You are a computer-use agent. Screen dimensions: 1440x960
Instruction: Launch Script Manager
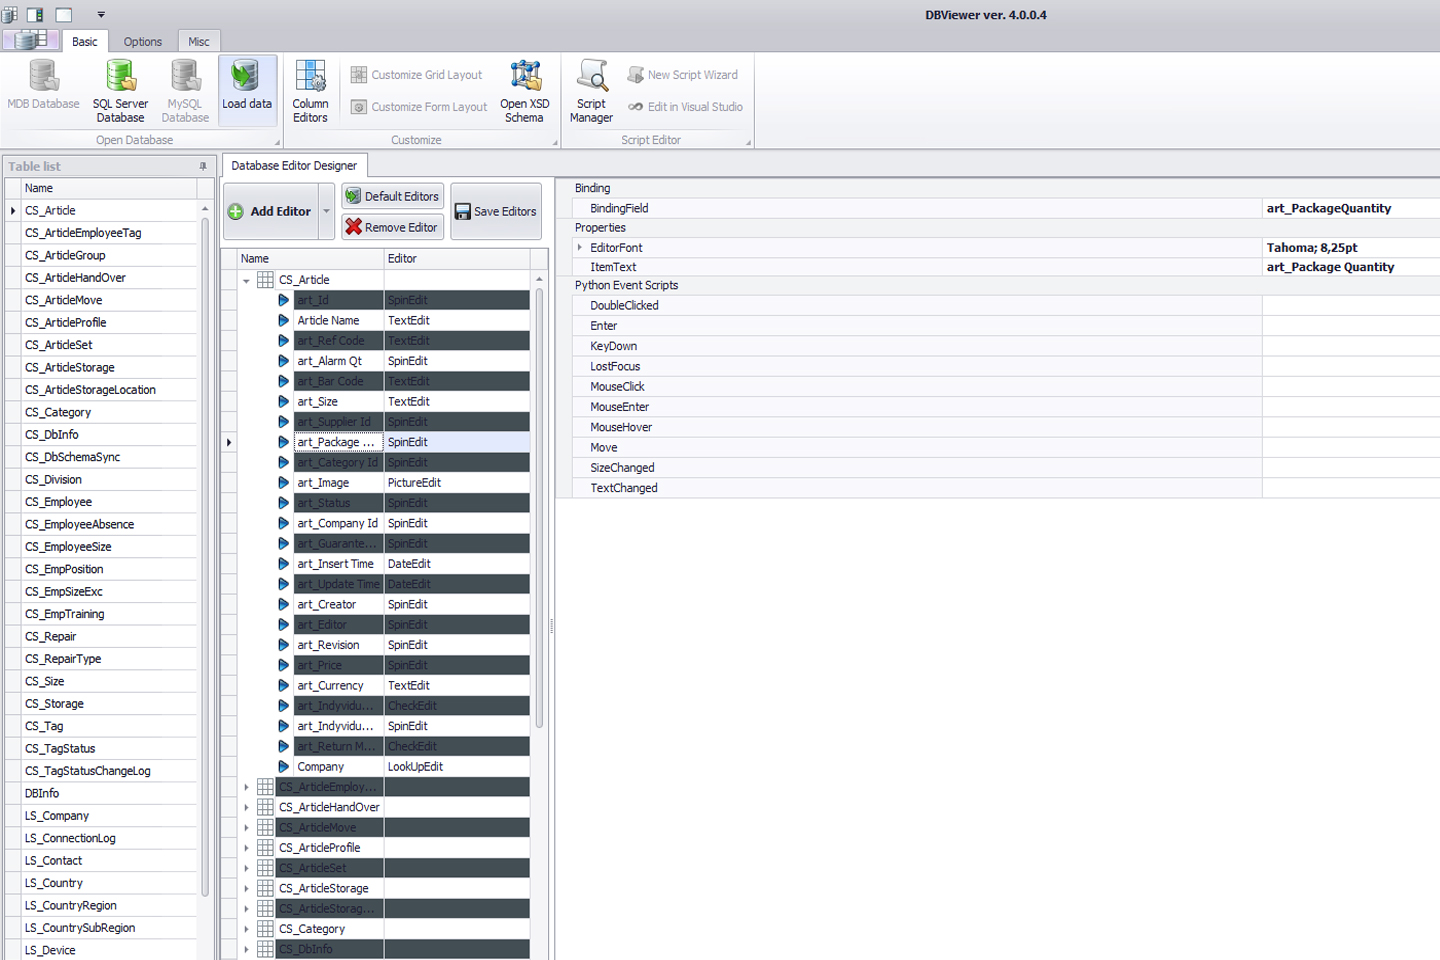[x=591, y=90]
